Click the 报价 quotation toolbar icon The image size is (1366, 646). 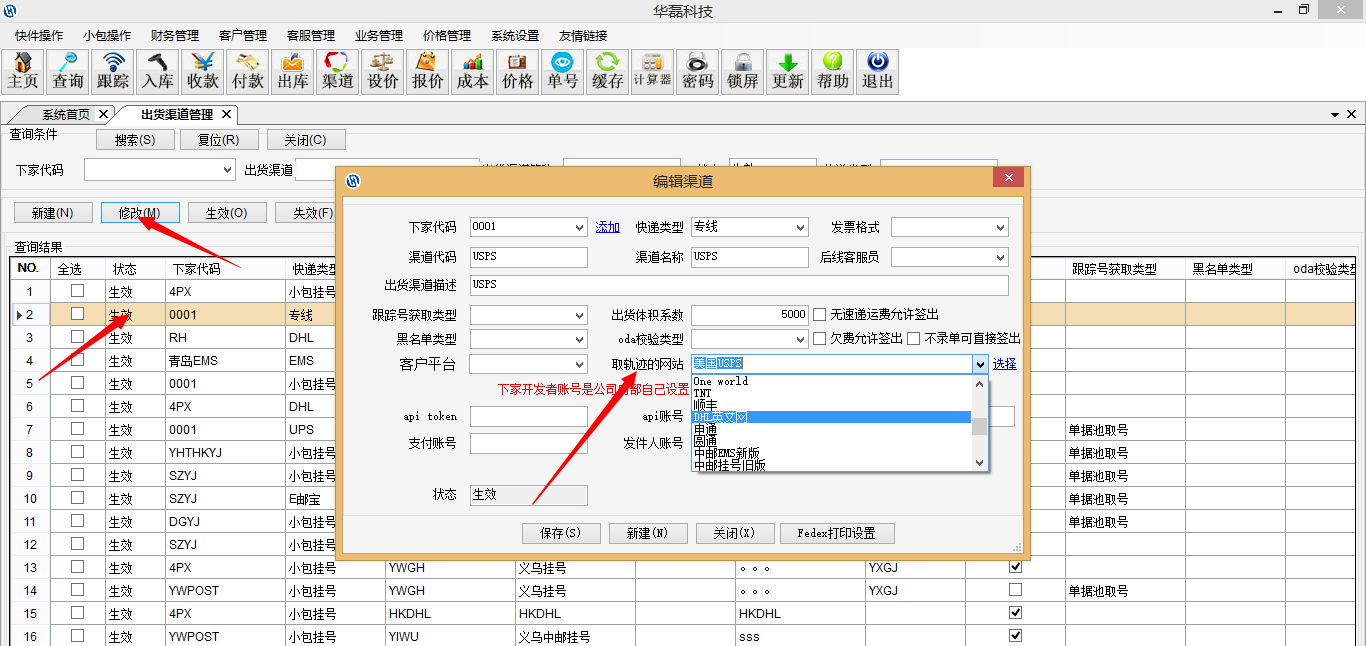pos(428,72)
